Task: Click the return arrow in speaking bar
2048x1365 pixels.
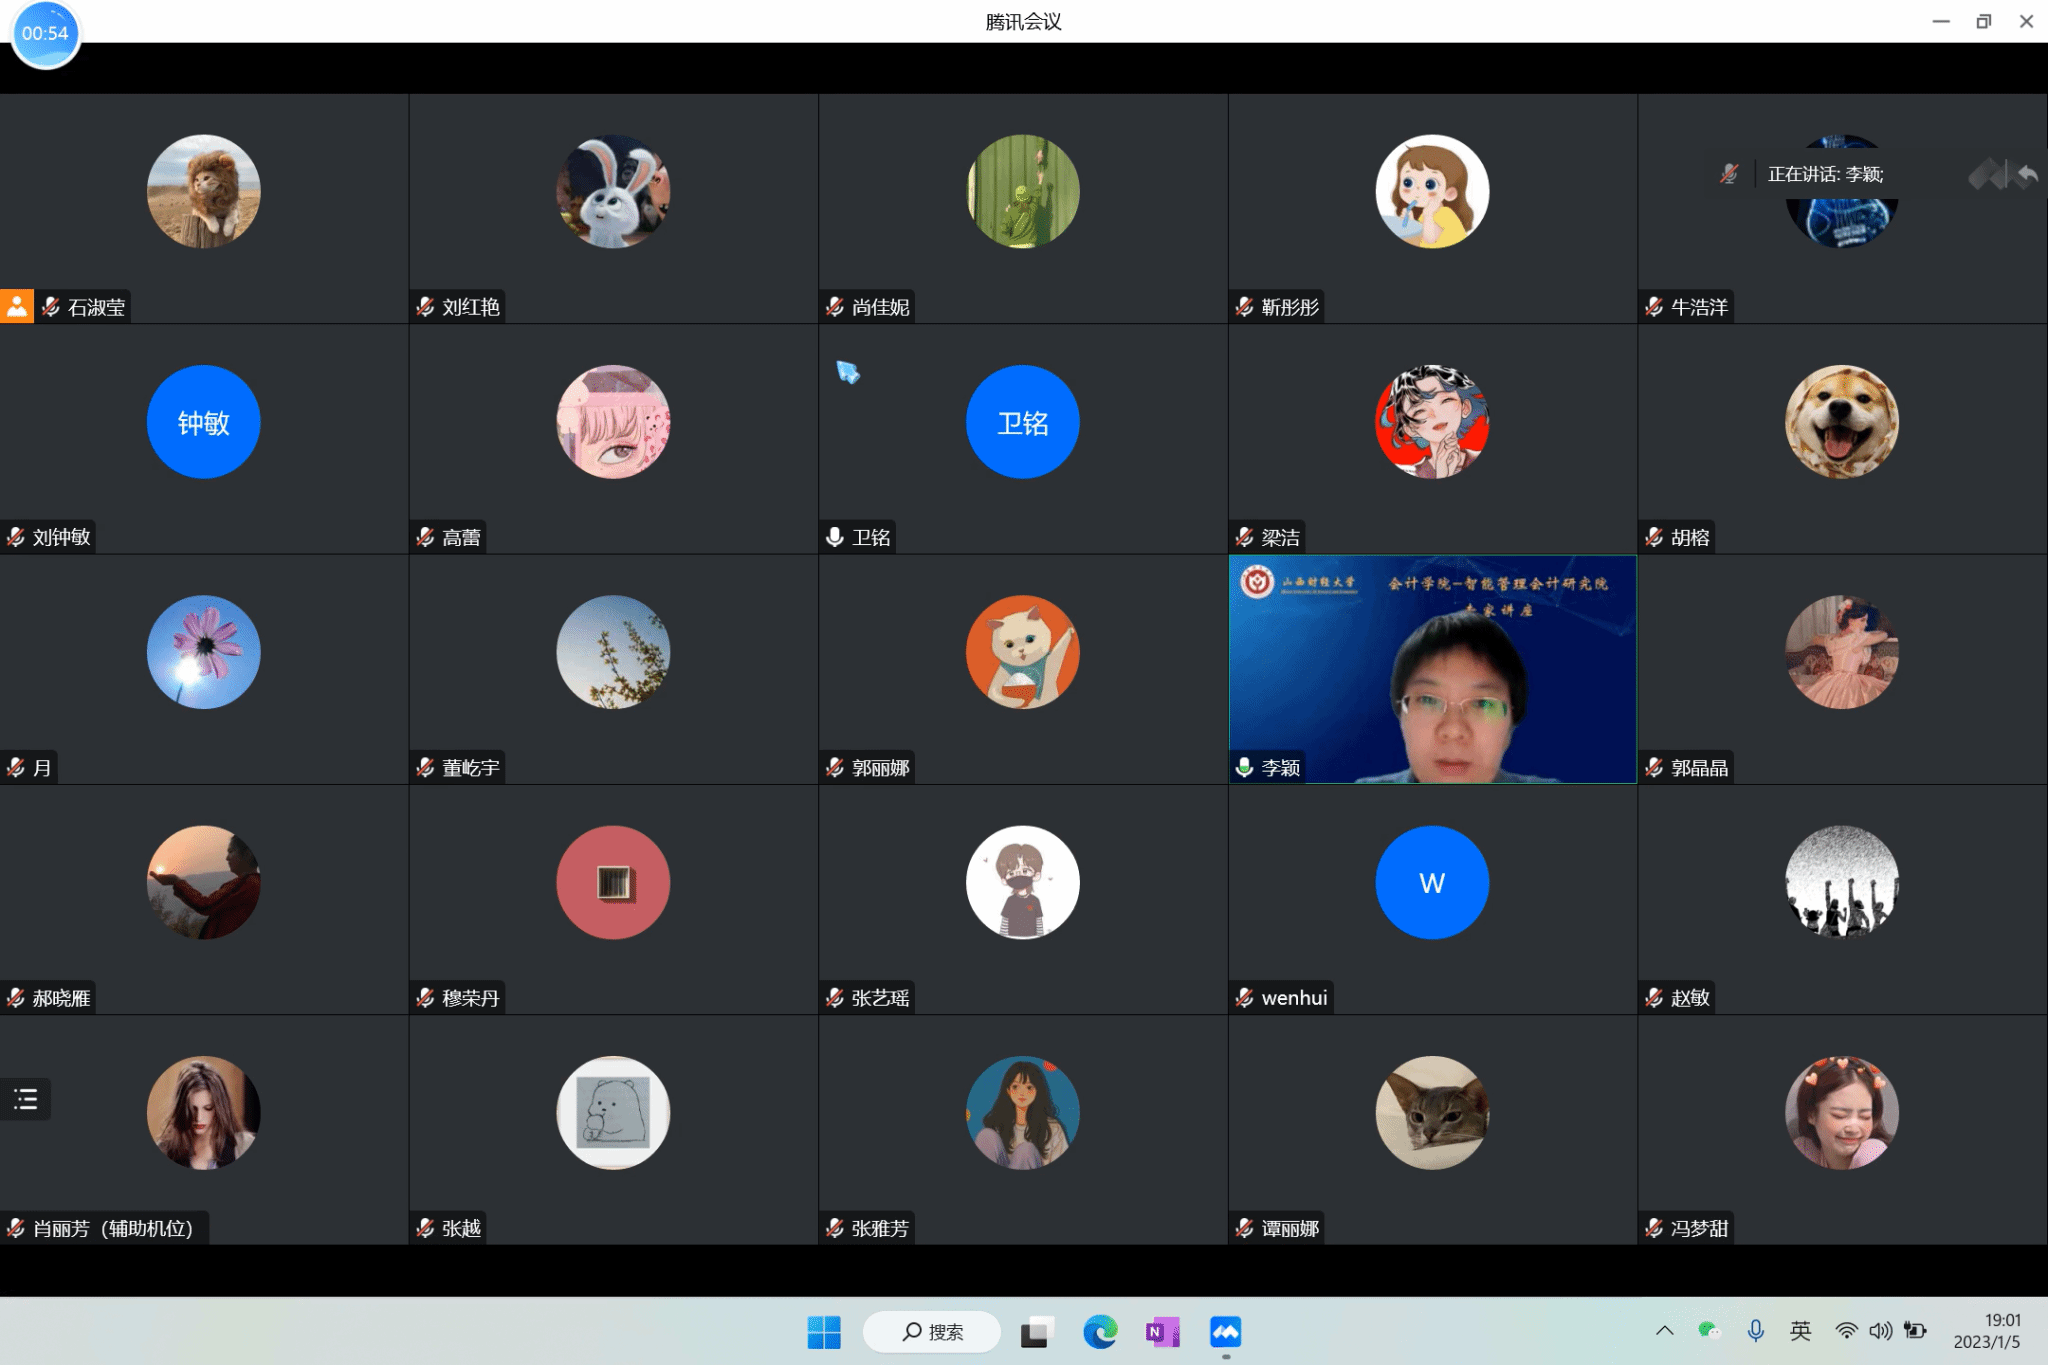Action: click(2027, 175)
